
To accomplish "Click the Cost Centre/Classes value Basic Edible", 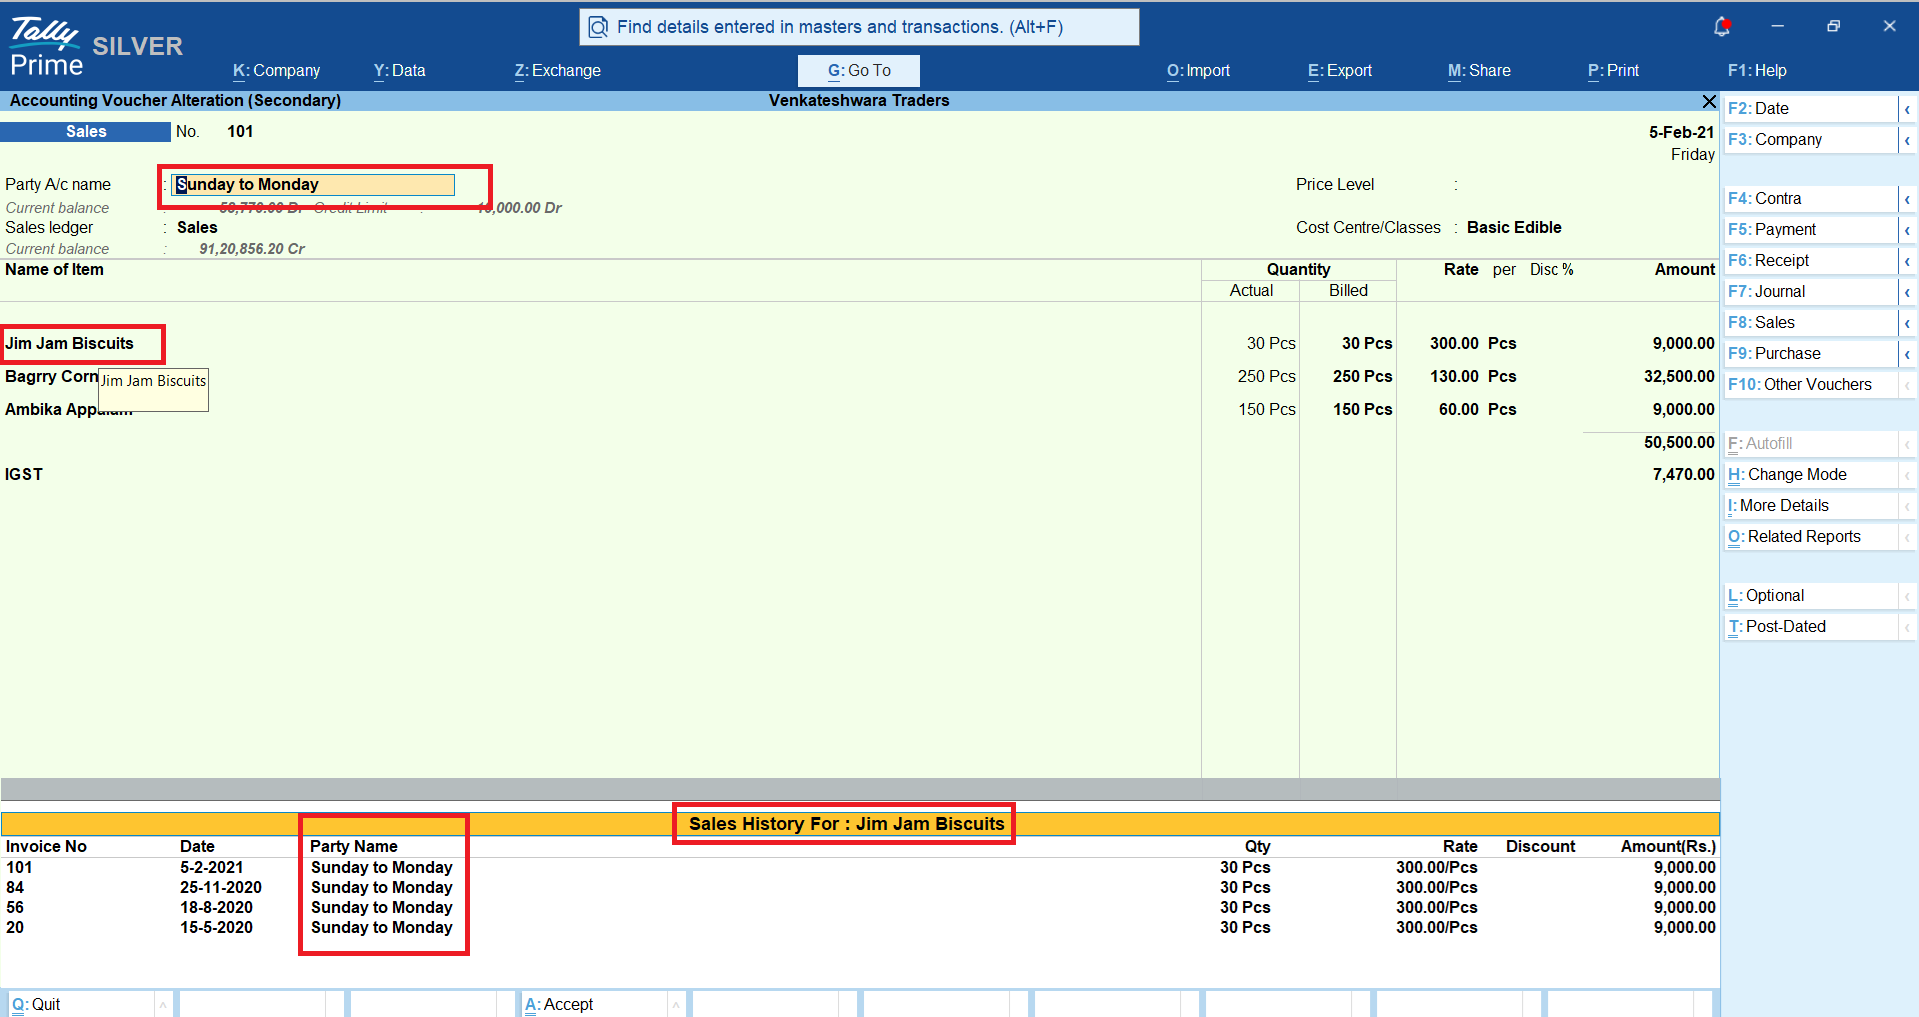I will 1514,228.
